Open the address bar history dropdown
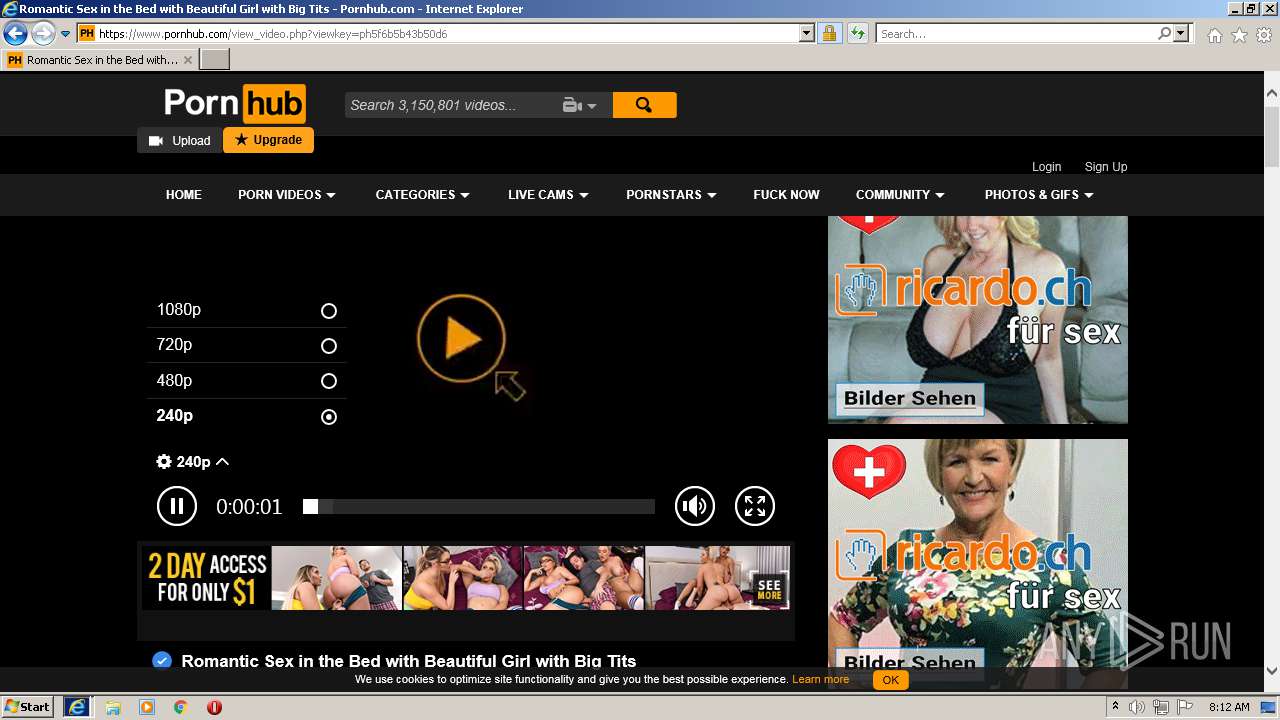1280x720 pixels. coord(807,34)
